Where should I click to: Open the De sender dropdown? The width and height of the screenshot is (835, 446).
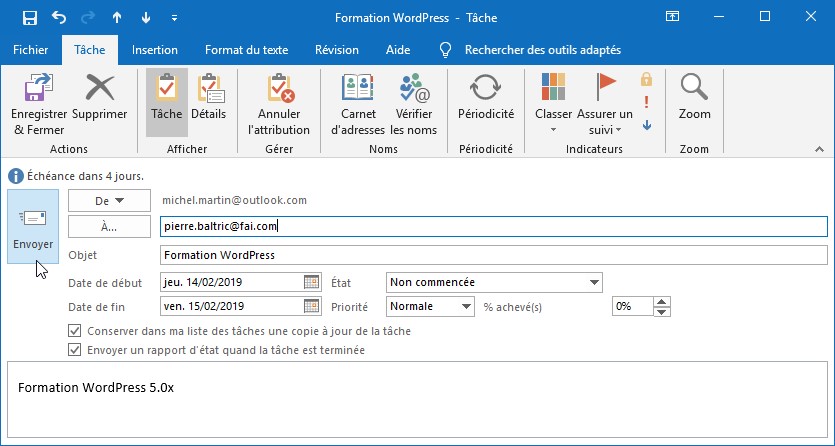click(109, 201)
